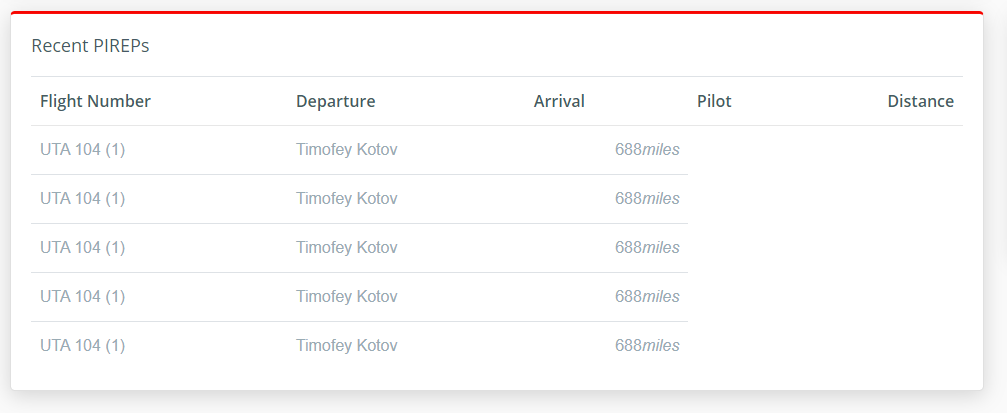Click 688 miles in the last row
This screenshot has width=1007, height=413.
click(647, 346)
